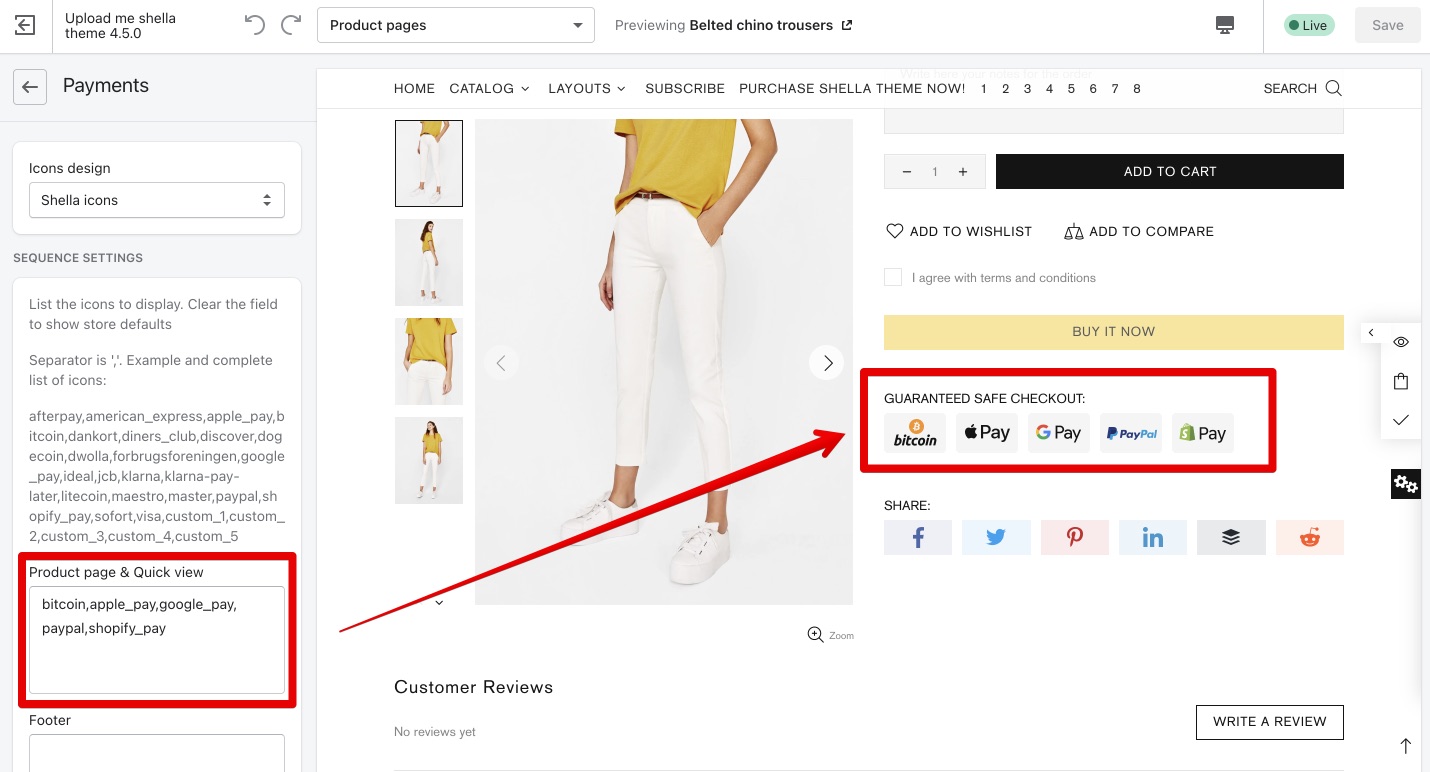
Task: Show previous product image arrow
Action: [501, 363]
